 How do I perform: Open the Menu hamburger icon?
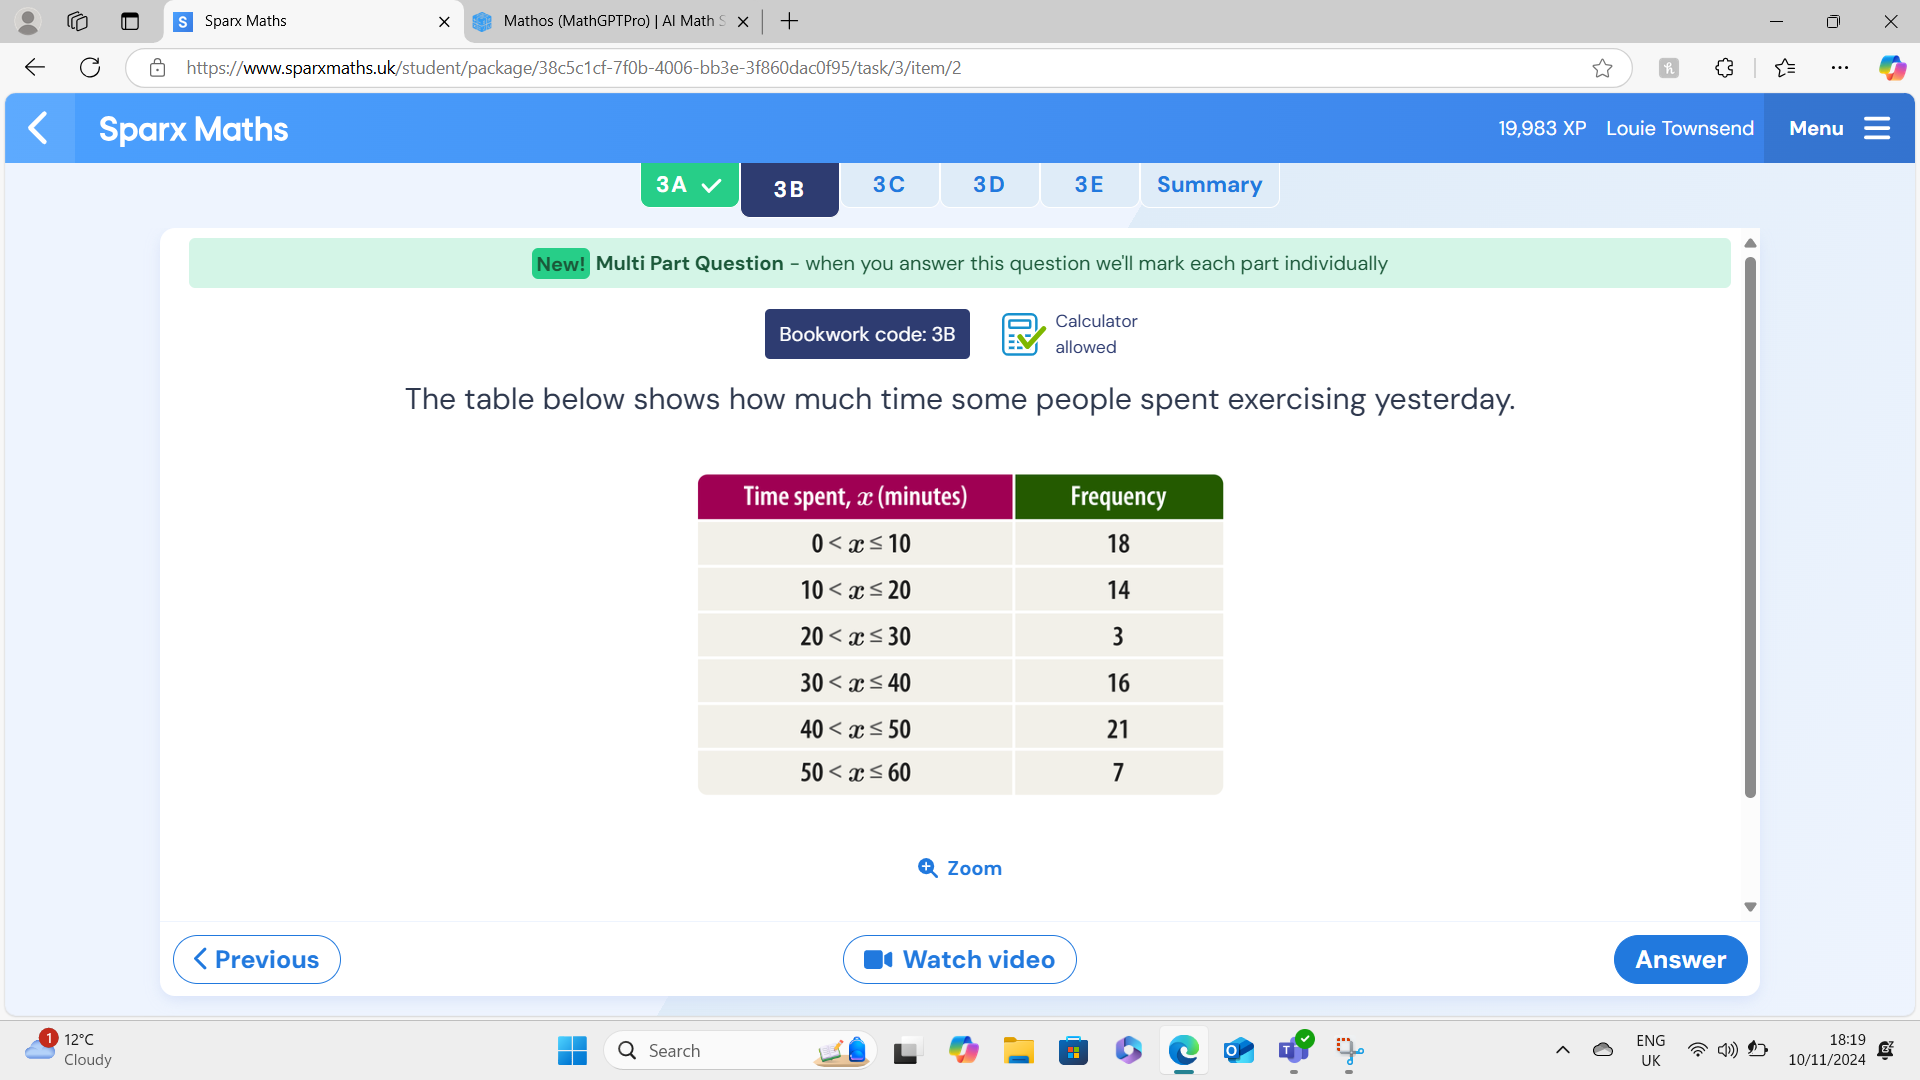coord(1877,128)
